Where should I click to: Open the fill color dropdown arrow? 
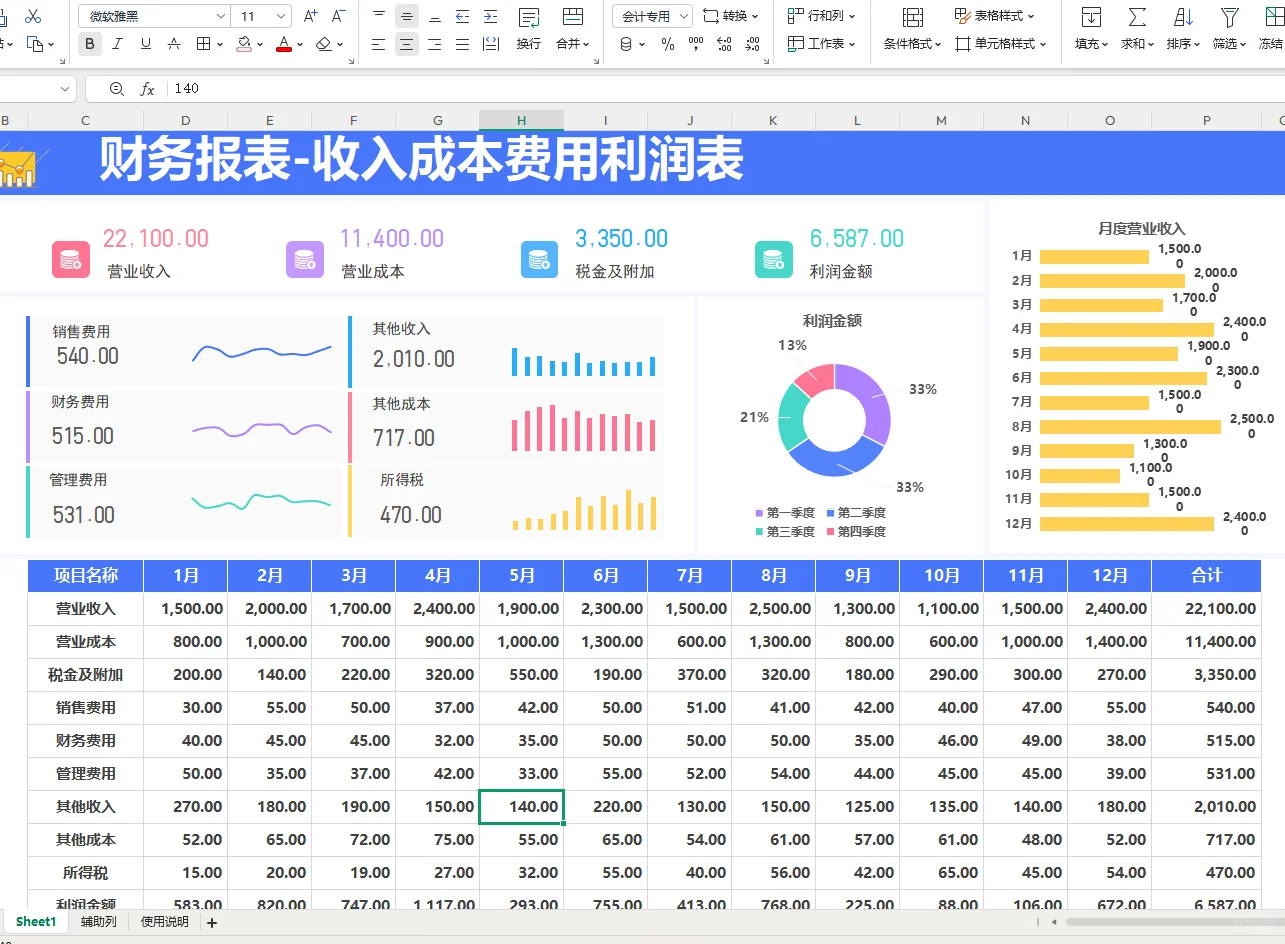coord(260,45)
